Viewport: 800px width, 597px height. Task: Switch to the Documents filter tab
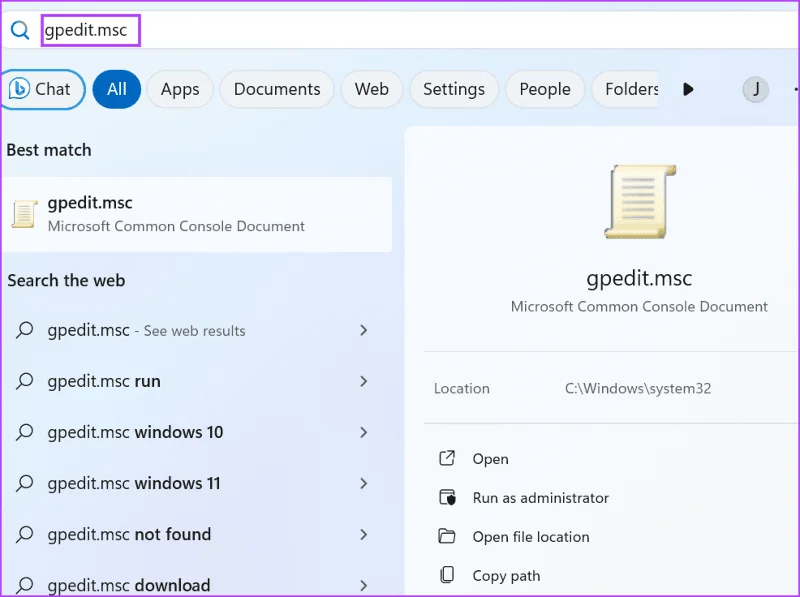click(x=277, y=89)
